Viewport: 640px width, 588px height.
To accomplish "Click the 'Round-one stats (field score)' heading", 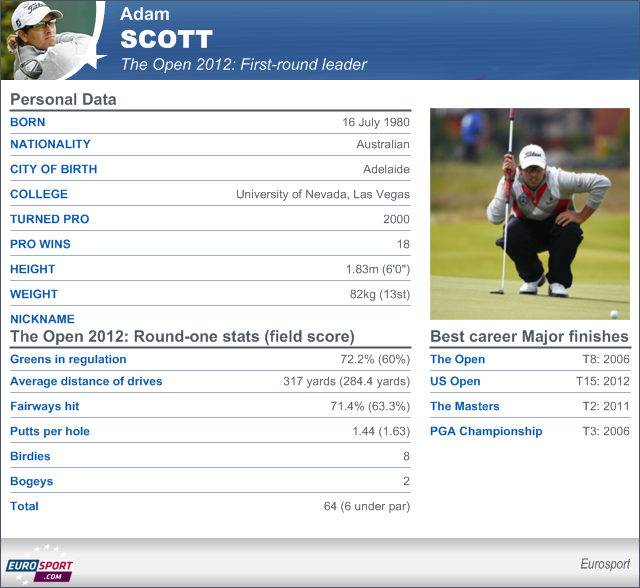I will click(244, 337).
